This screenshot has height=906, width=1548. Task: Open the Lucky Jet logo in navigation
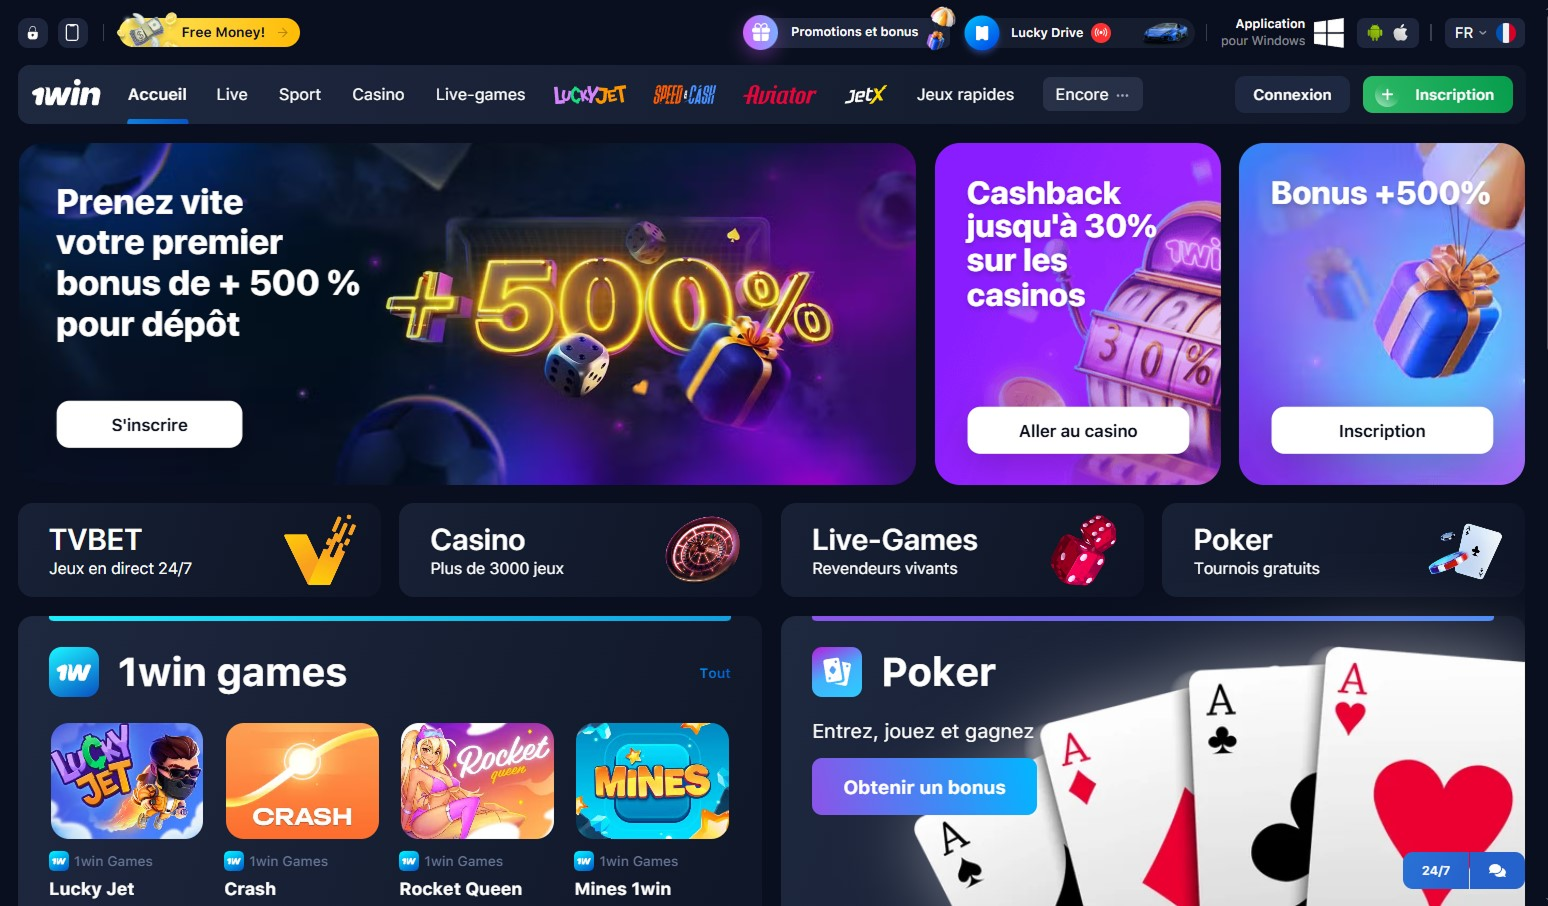(x=590, y=95)
